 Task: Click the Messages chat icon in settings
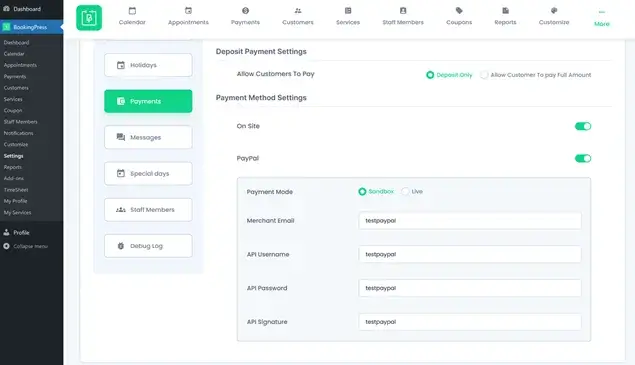click(121, 137)
